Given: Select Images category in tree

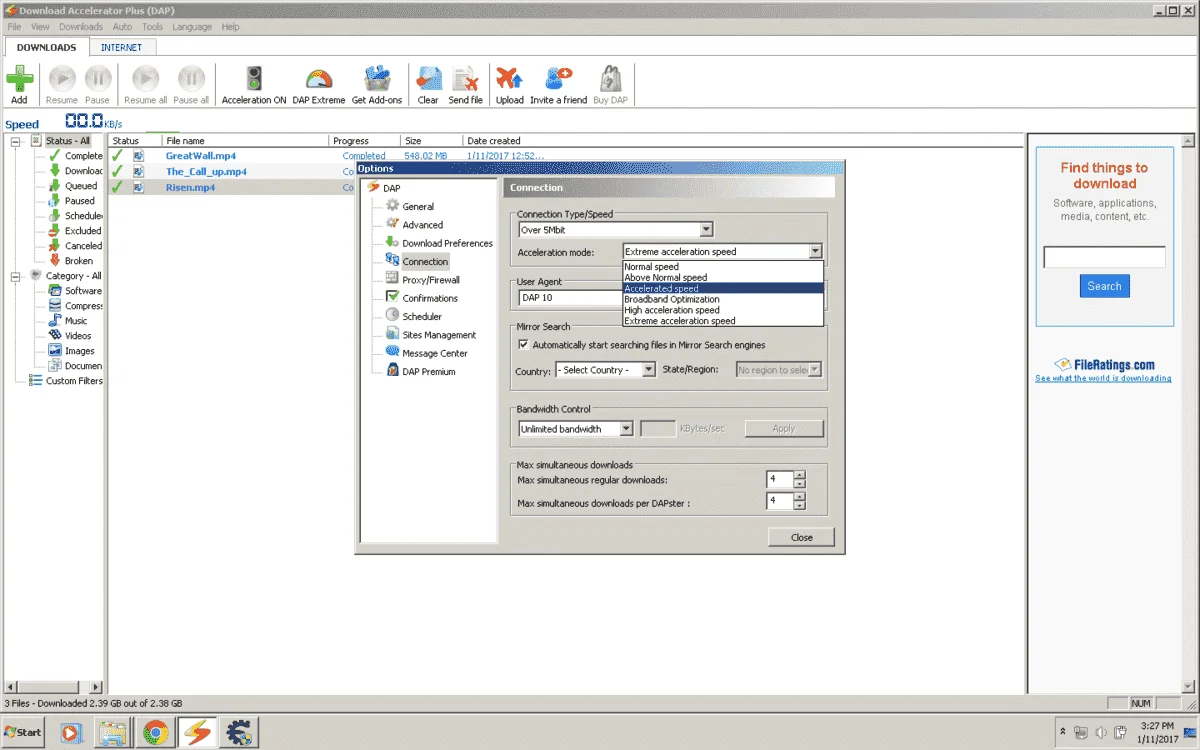Looking at the screenshot, I should (x=72, y=351).
